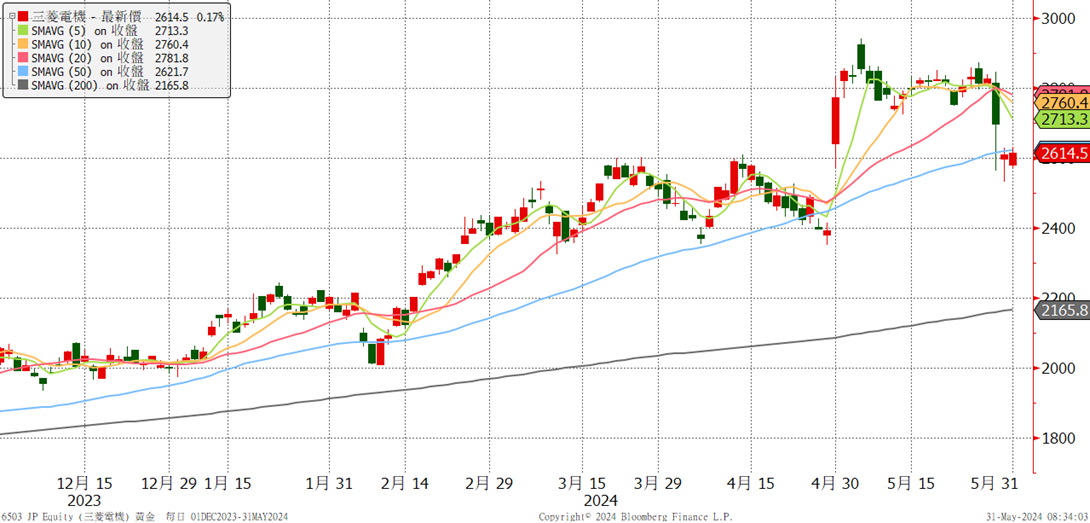1090x523 pixels.
Task: Click the 2023 year label on the date axis
Action: click(x=84, y=501)
